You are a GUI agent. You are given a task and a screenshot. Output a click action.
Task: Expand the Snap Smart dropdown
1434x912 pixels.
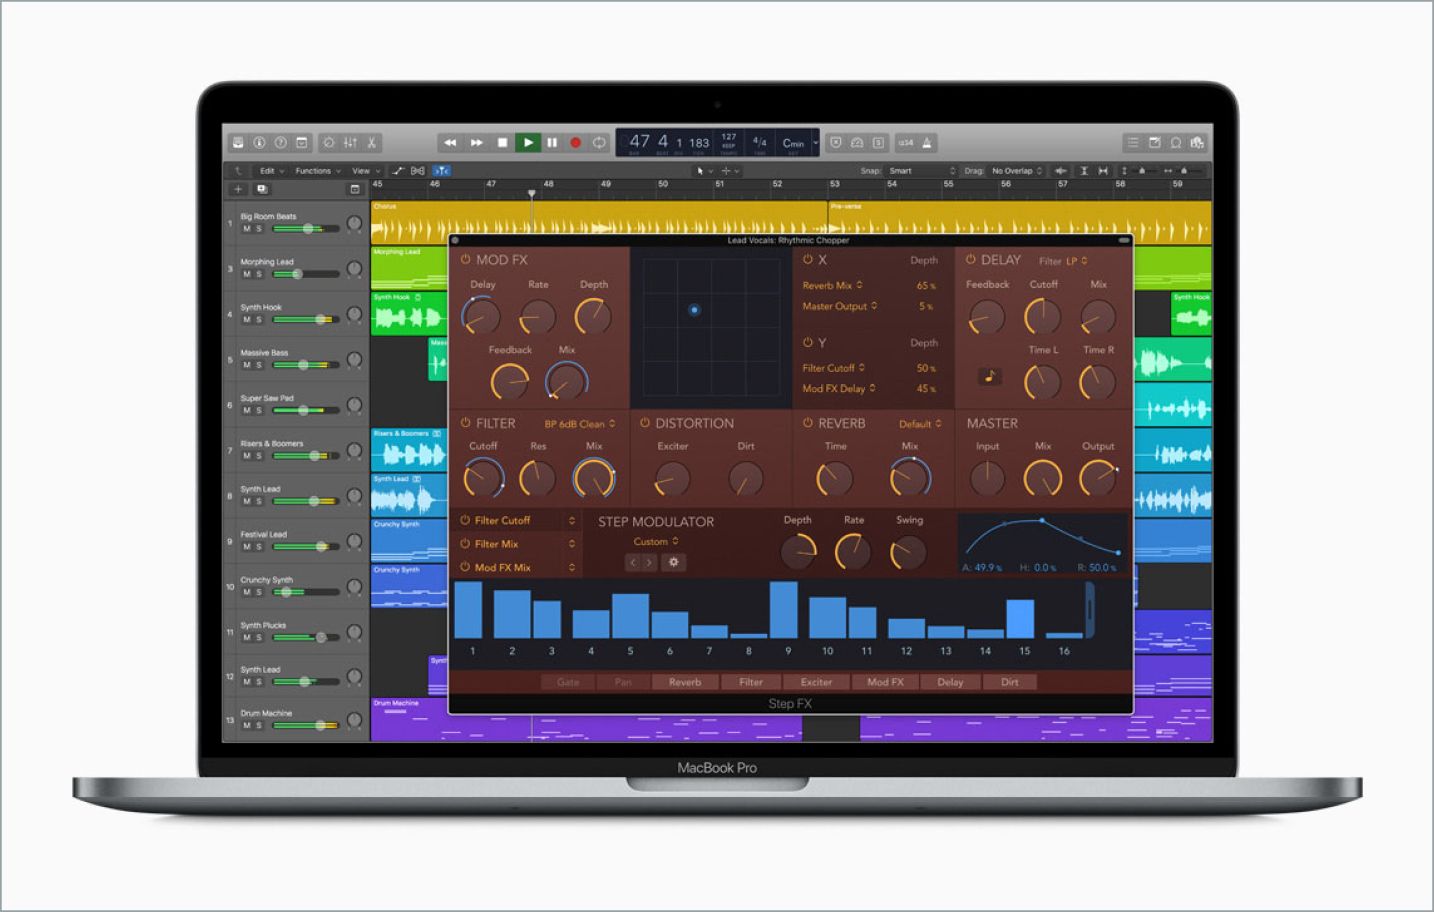922,171
